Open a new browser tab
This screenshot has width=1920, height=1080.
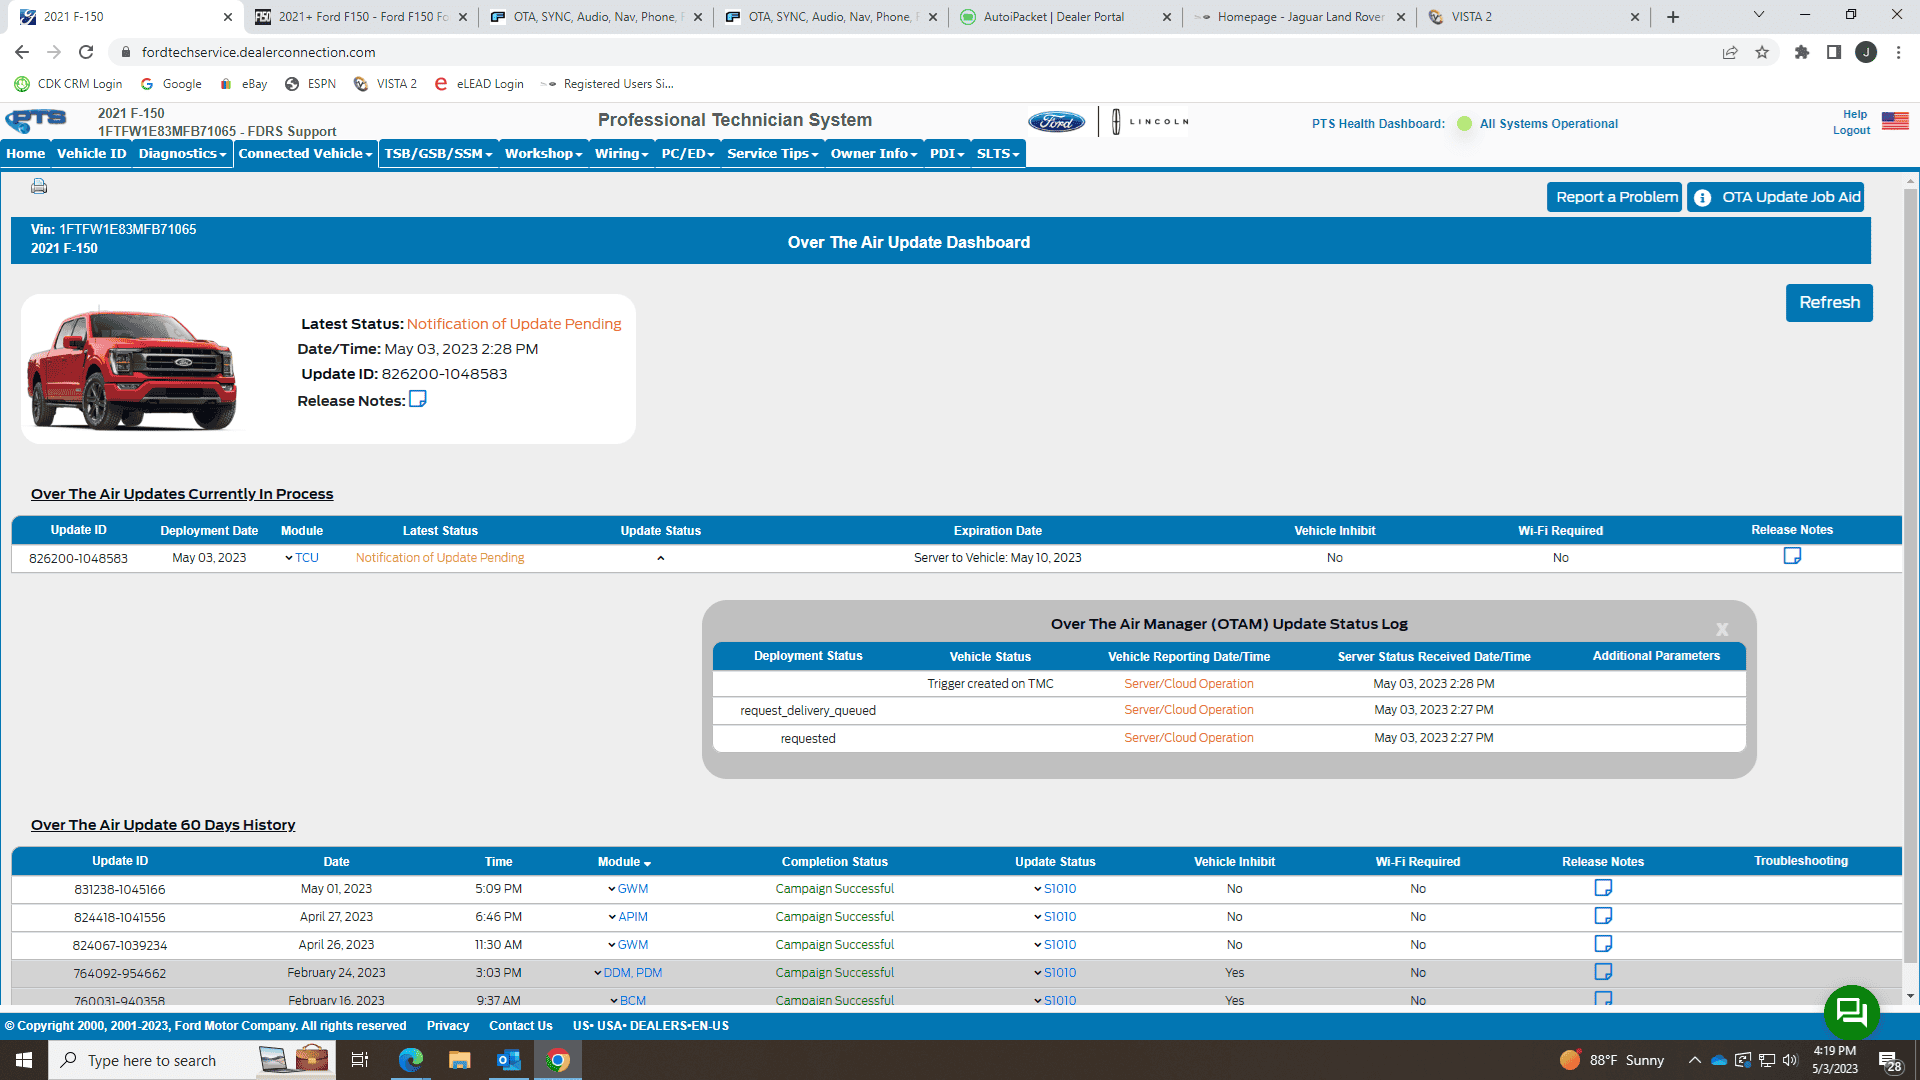[x=1673, y=17]
